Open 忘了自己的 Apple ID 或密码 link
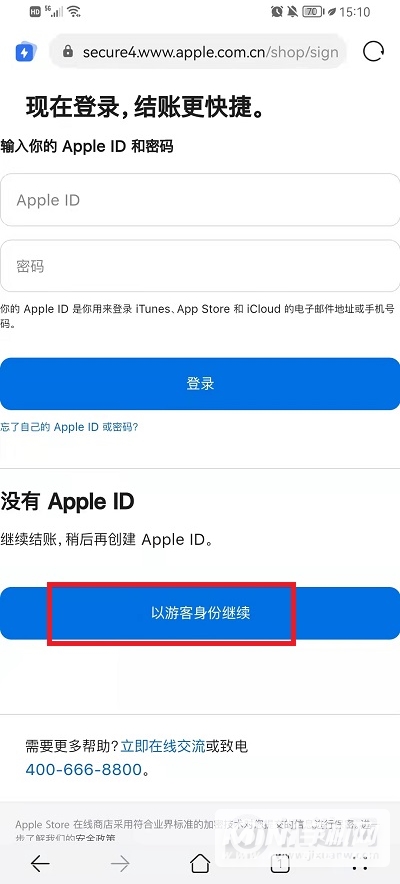The image size is (400, 884). 69,427
